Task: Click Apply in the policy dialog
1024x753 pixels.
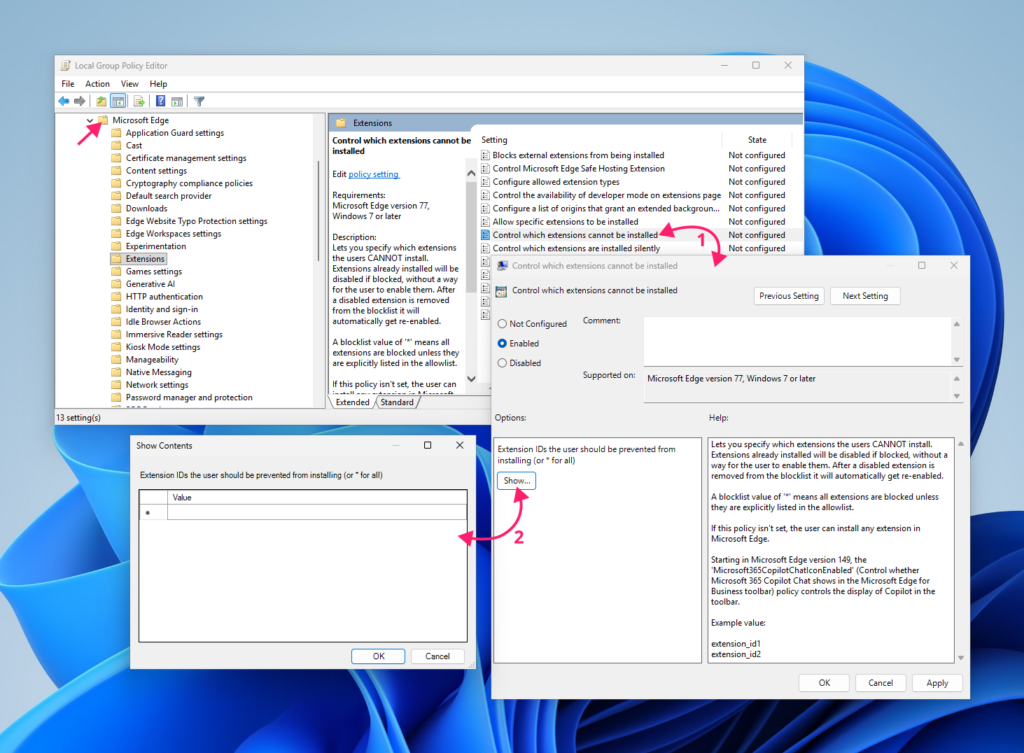Action: pyautogui.click(x=937, y=682)
